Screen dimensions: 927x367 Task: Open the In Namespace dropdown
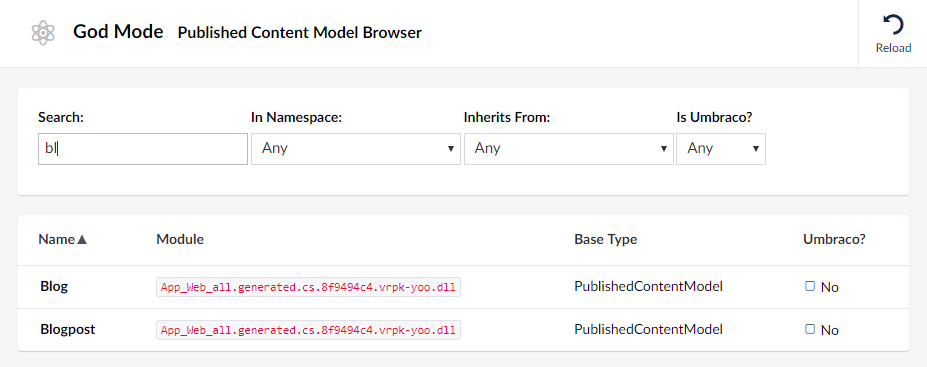point(355,148)
